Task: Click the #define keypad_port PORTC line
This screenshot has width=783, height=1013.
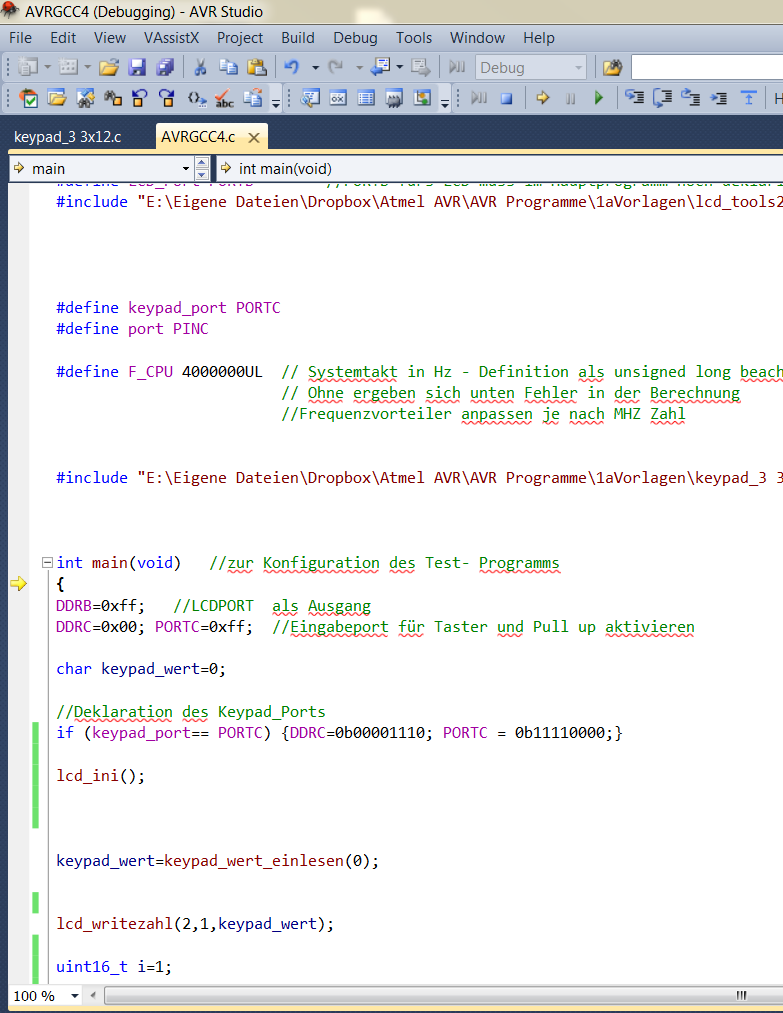Action: click(x=168, y=308)
